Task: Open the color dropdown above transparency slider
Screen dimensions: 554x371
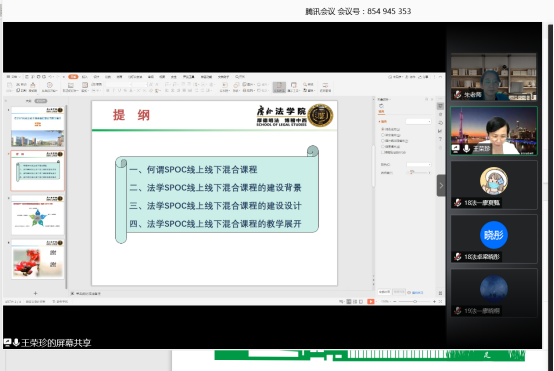Action: (419, 165)
